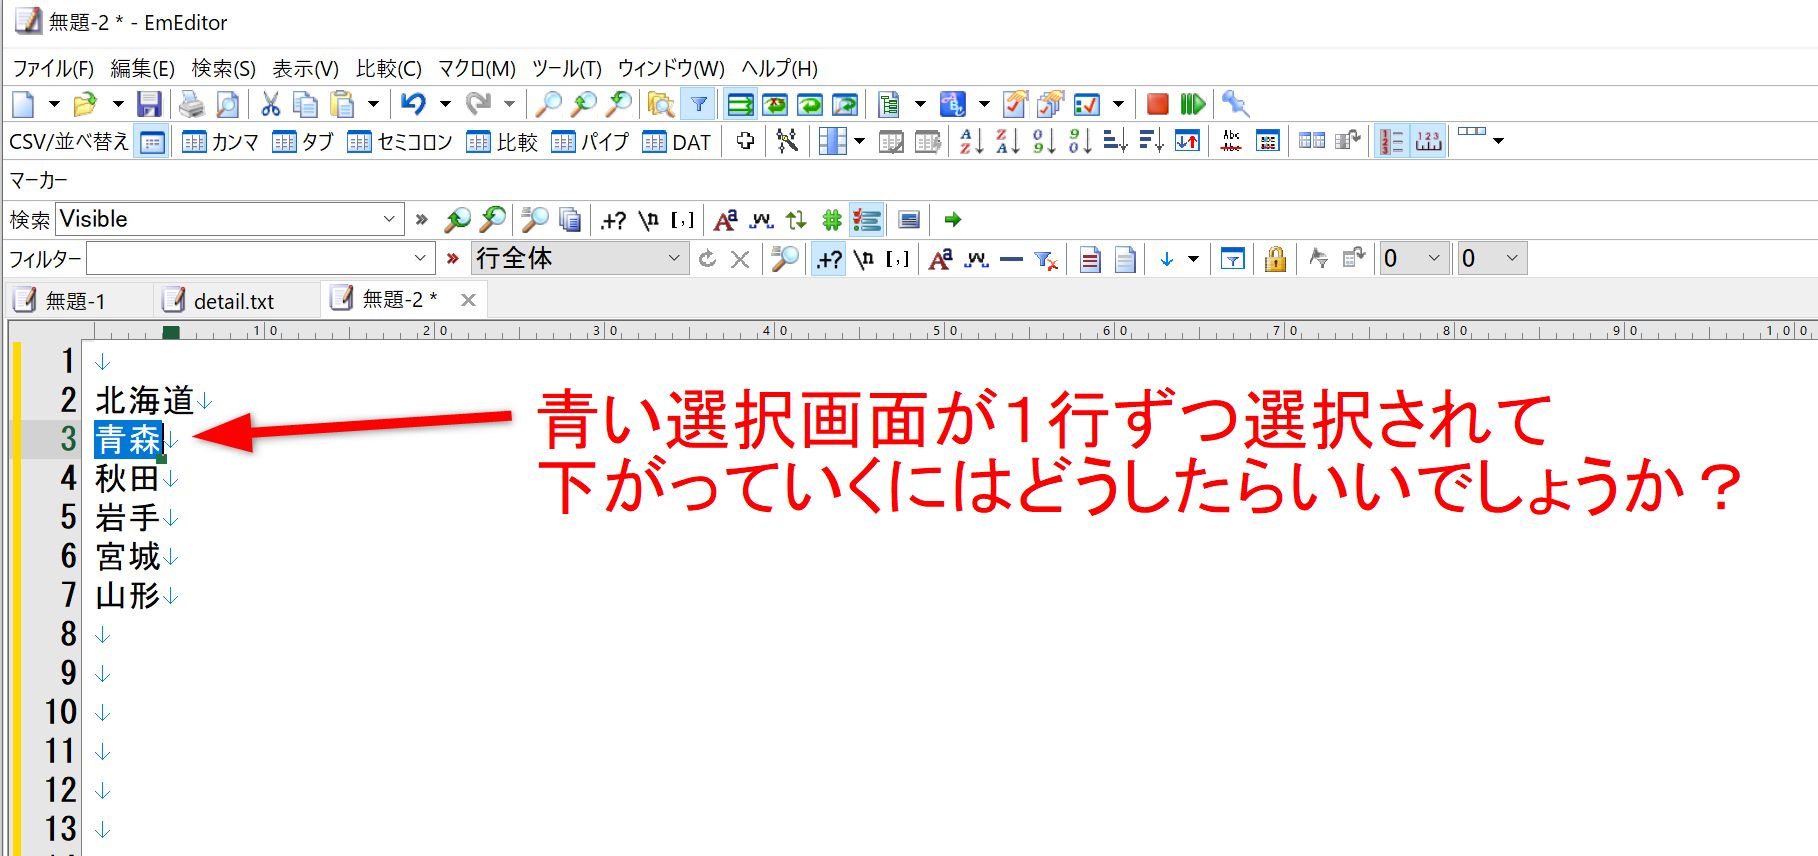The width and height of the screenshot is (1818, 856).
Task: Toggle the Line numbers button
Action: (1392, 141)
